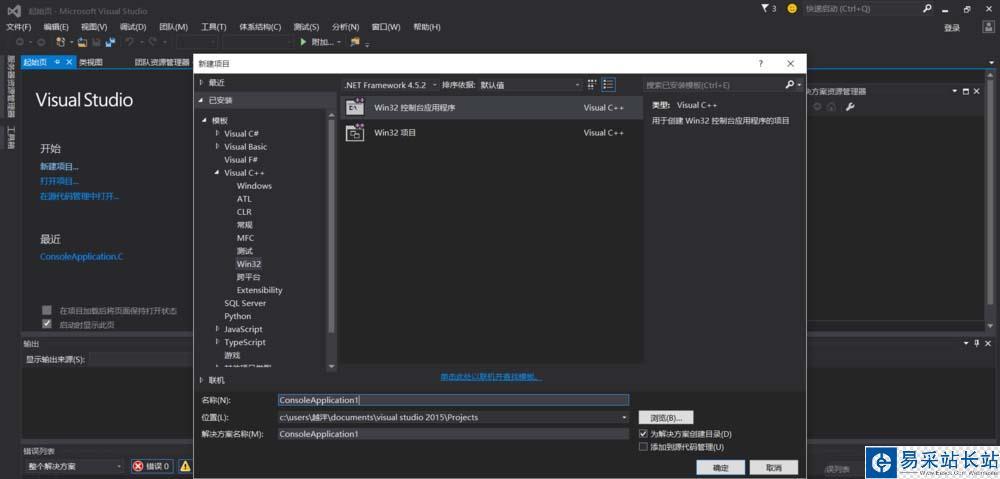Open the 整个解决方案 scope dropdown
The image size is (1000, 479).
click(74, 466)
